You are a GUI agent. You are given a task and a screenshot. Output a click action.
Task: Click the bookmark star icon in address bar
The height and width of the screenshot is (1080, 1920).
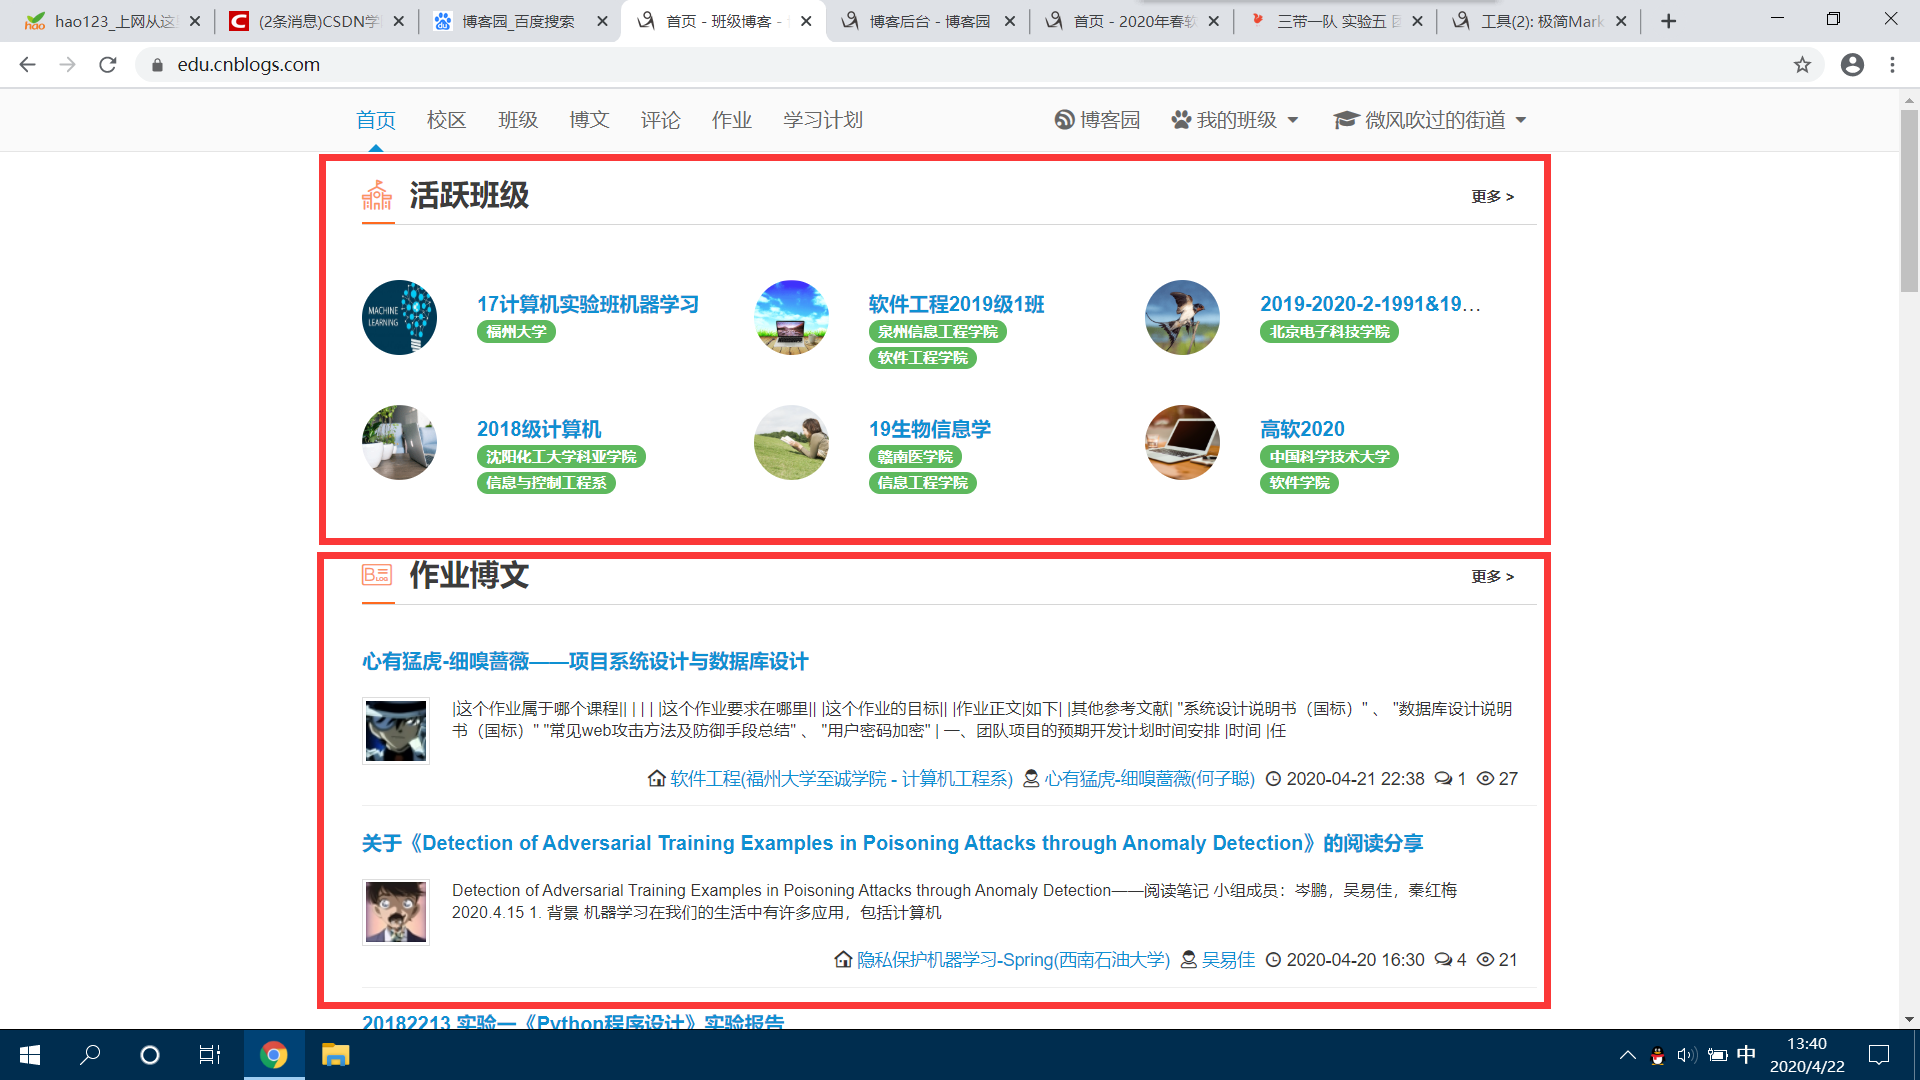1802,65
